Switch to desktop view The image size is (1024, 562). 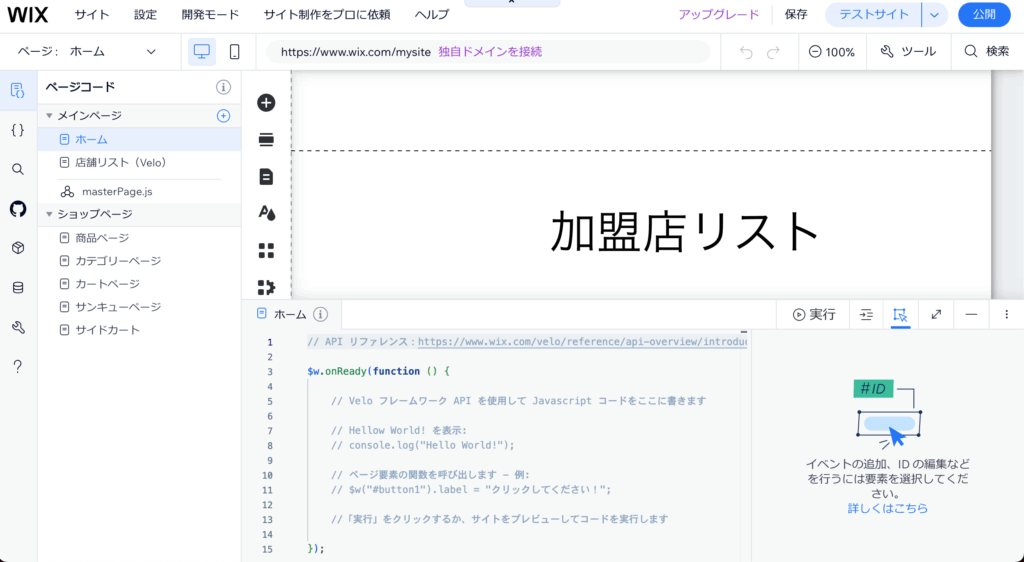[202, 52]
